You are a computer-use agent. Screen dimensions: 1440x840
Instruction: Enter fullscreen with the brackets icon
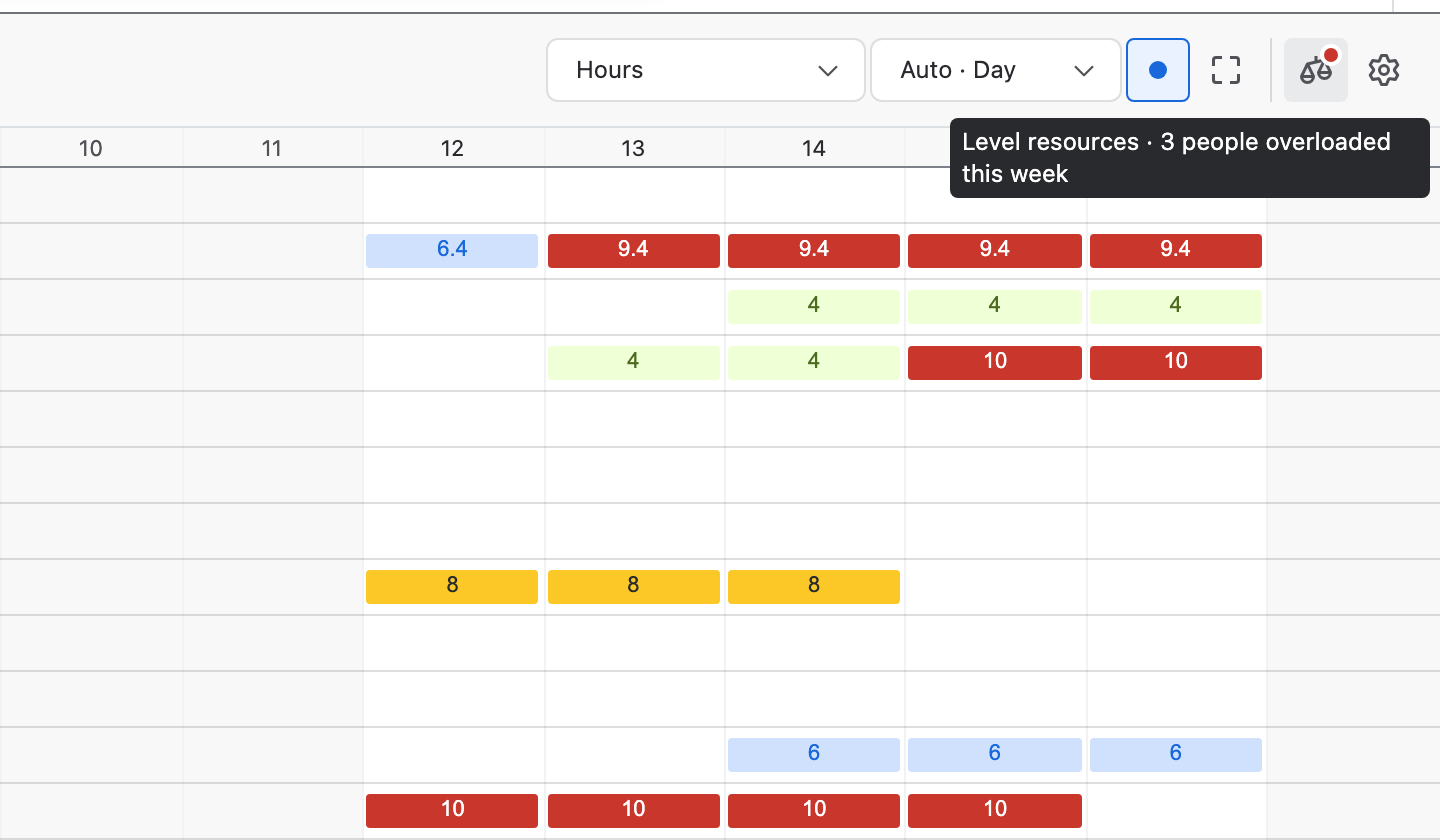[x=1226, y=70]
